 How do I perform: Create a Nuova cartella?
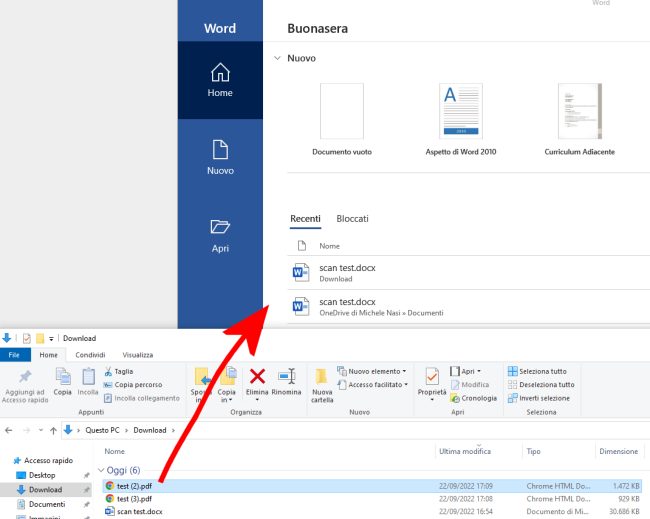322,386
